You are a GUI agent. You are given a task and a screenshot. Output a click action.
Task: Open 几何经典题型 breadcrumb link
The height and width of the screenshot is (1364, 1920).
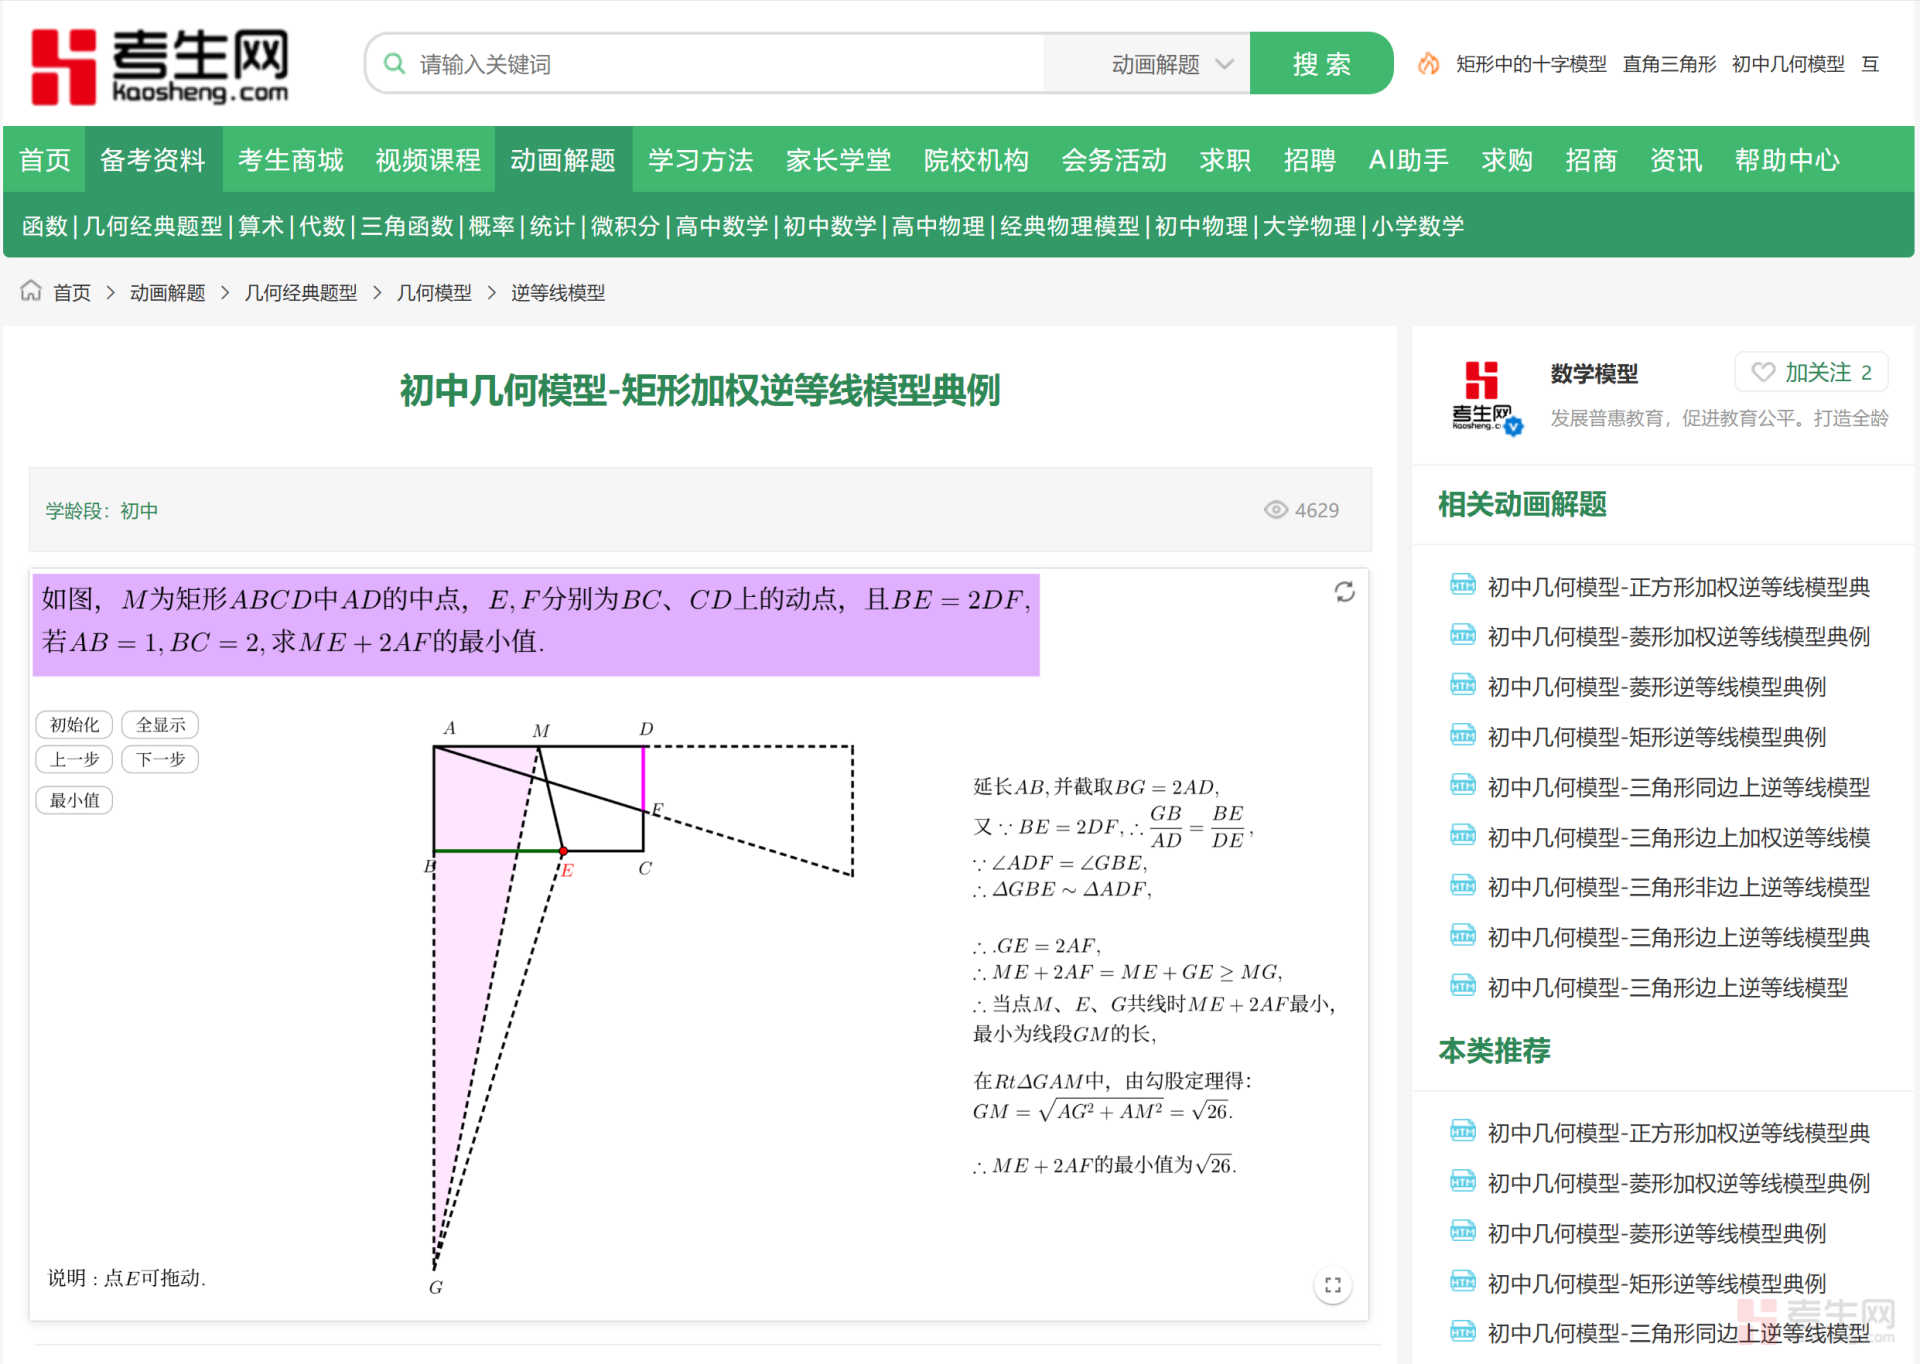(x=301, y=292)
